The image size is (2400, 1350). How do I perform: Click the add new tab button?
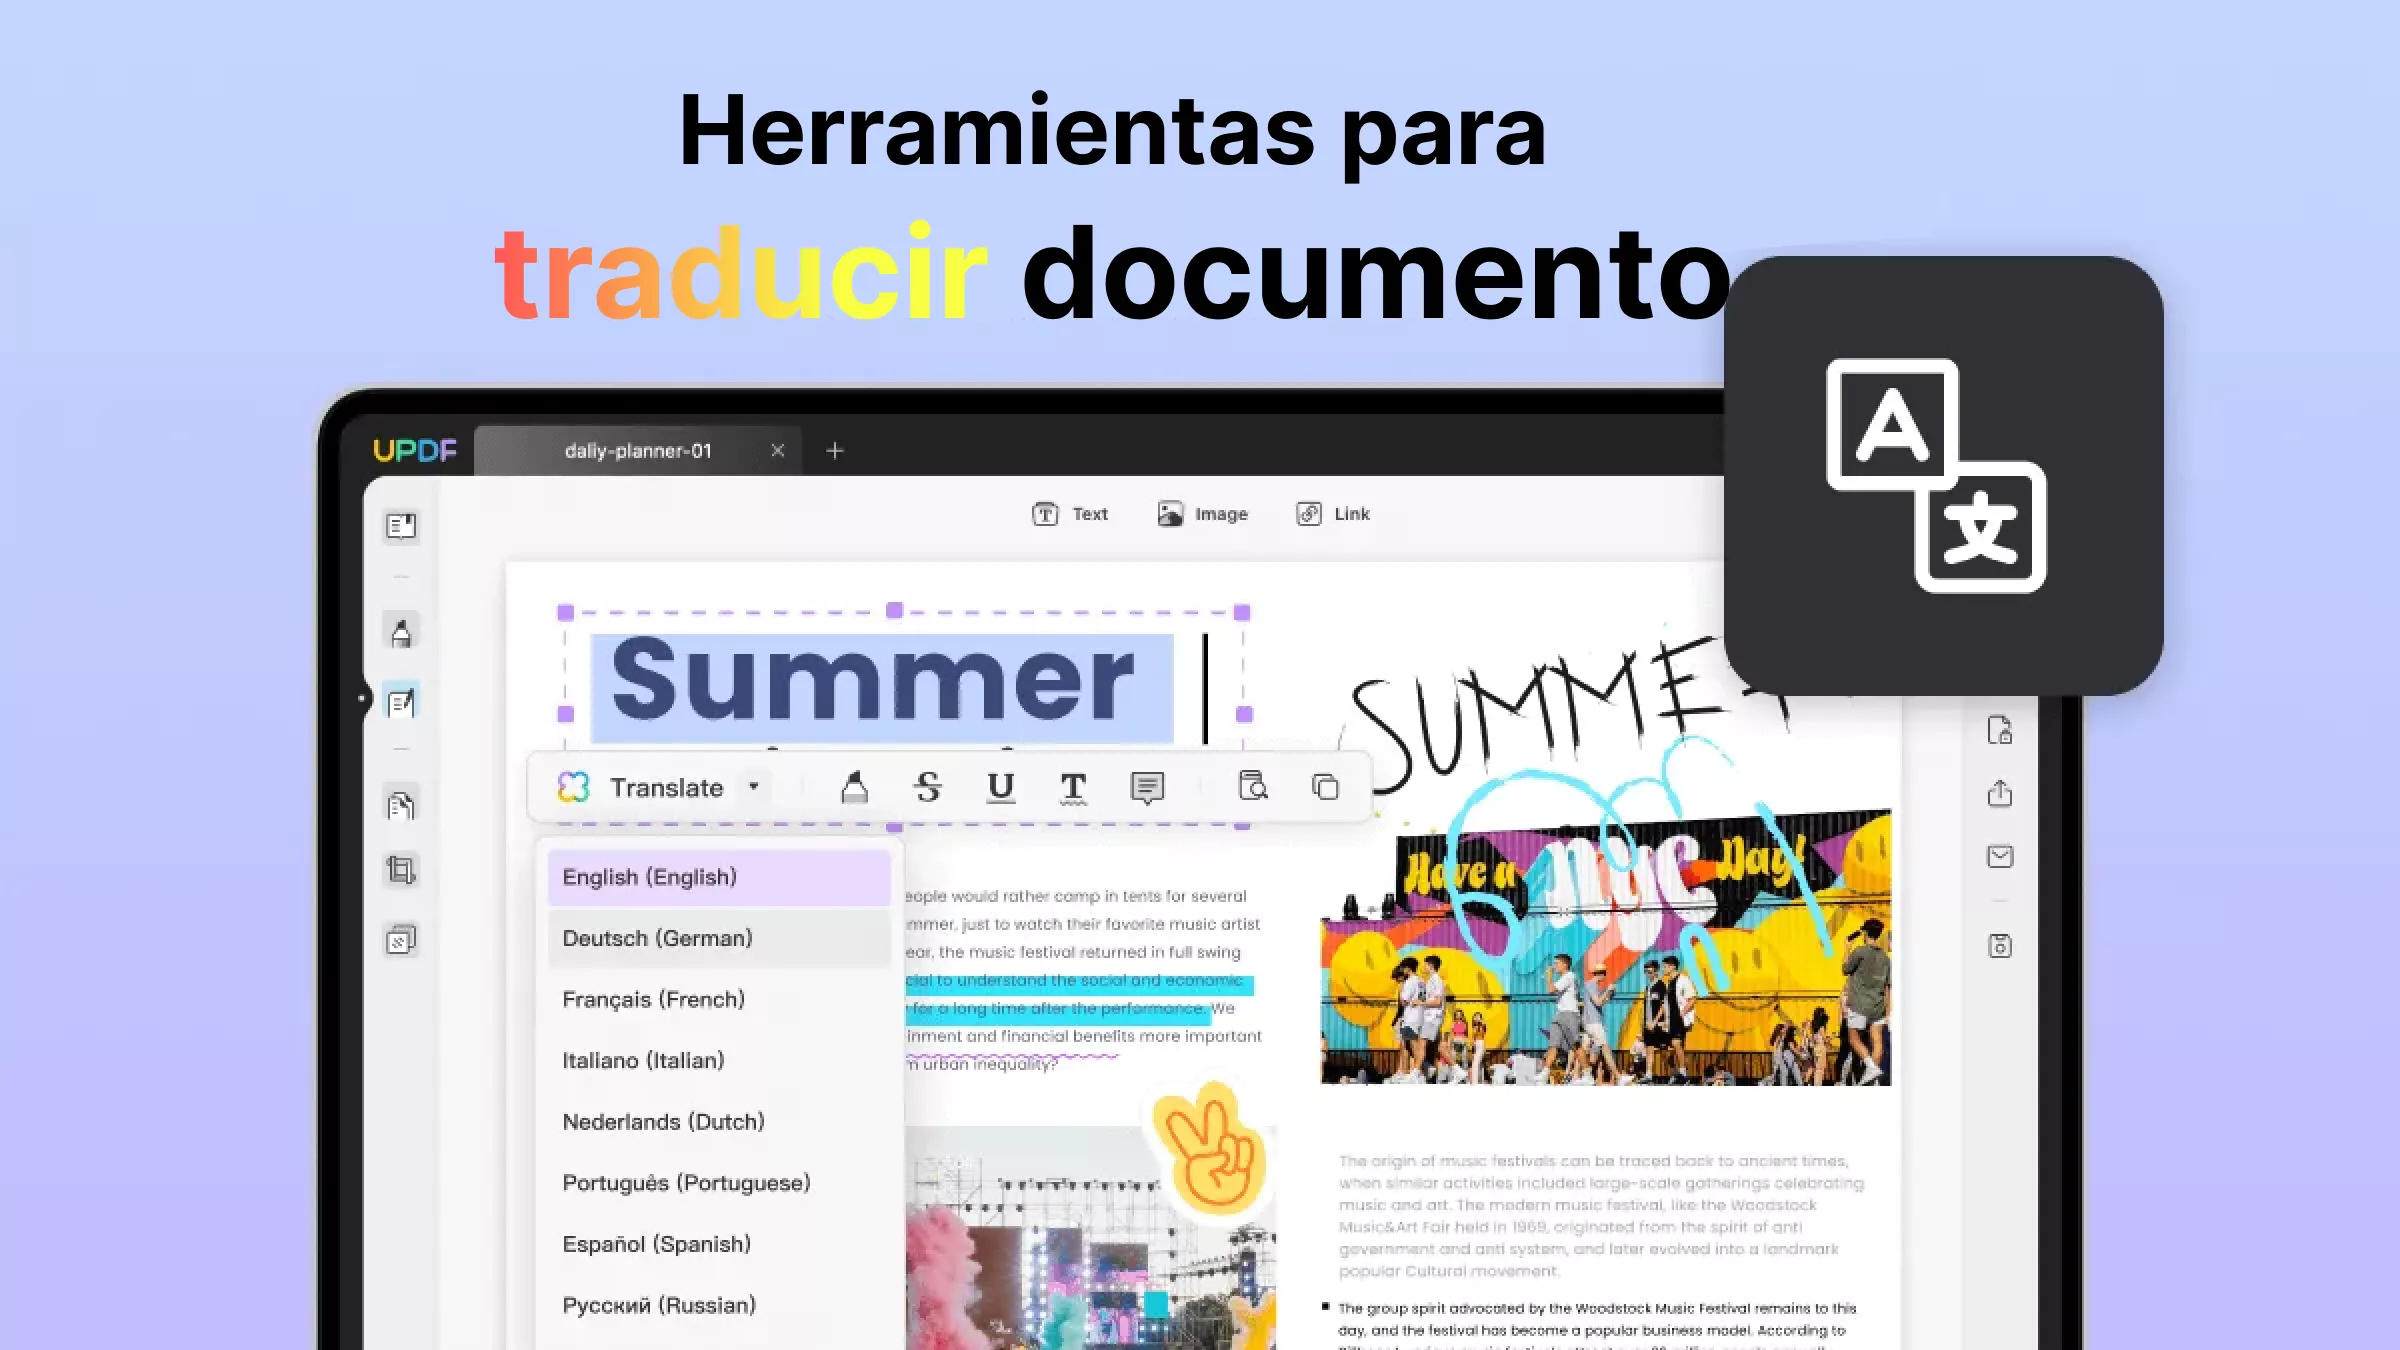(x=836, y=450)
